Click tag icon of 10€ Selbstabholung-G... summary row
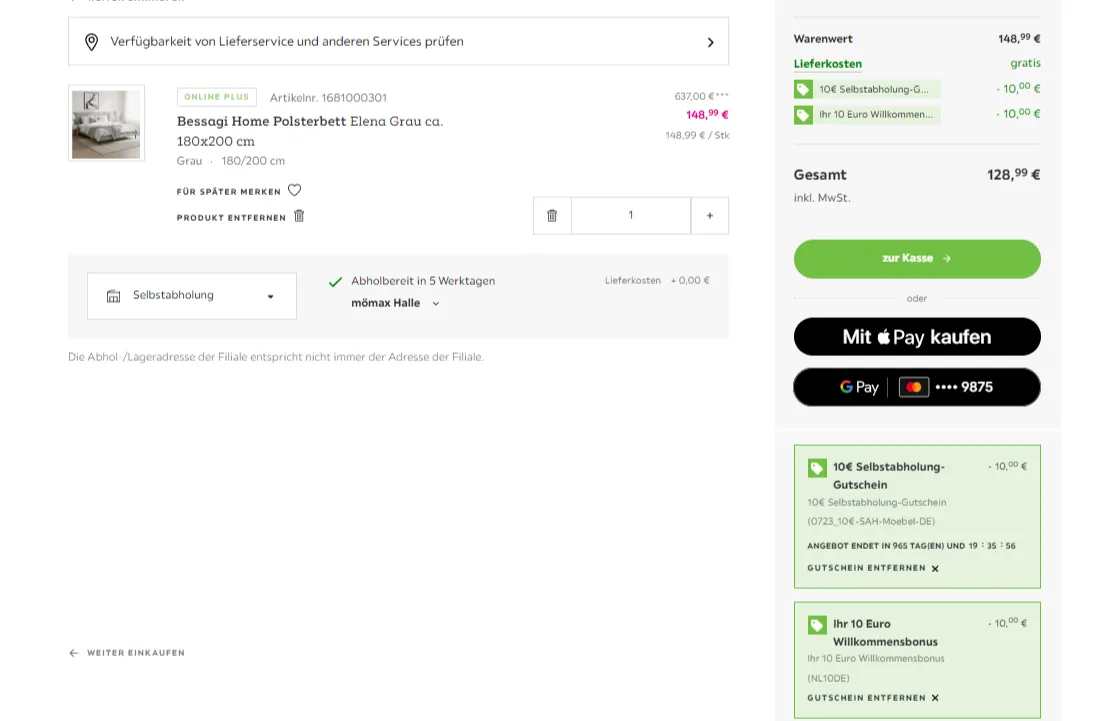This screenshot has width=1106, height=721. point(803,90)
